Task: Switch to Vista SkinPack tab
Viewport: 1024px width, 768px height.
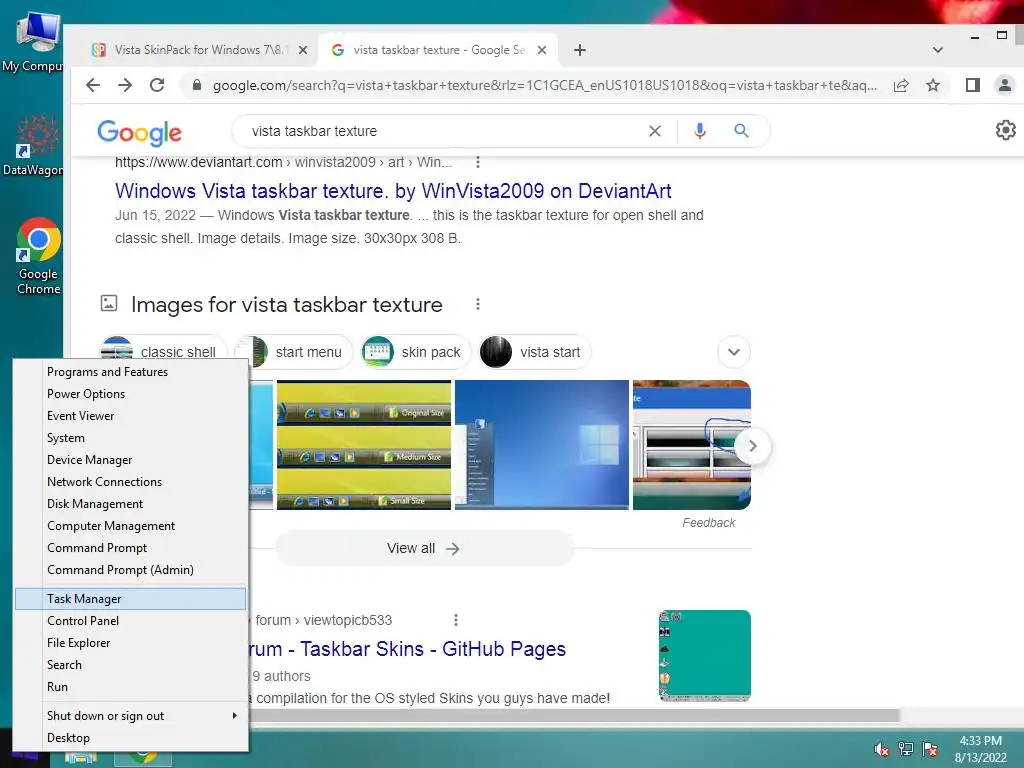Action: click(199, 50)
